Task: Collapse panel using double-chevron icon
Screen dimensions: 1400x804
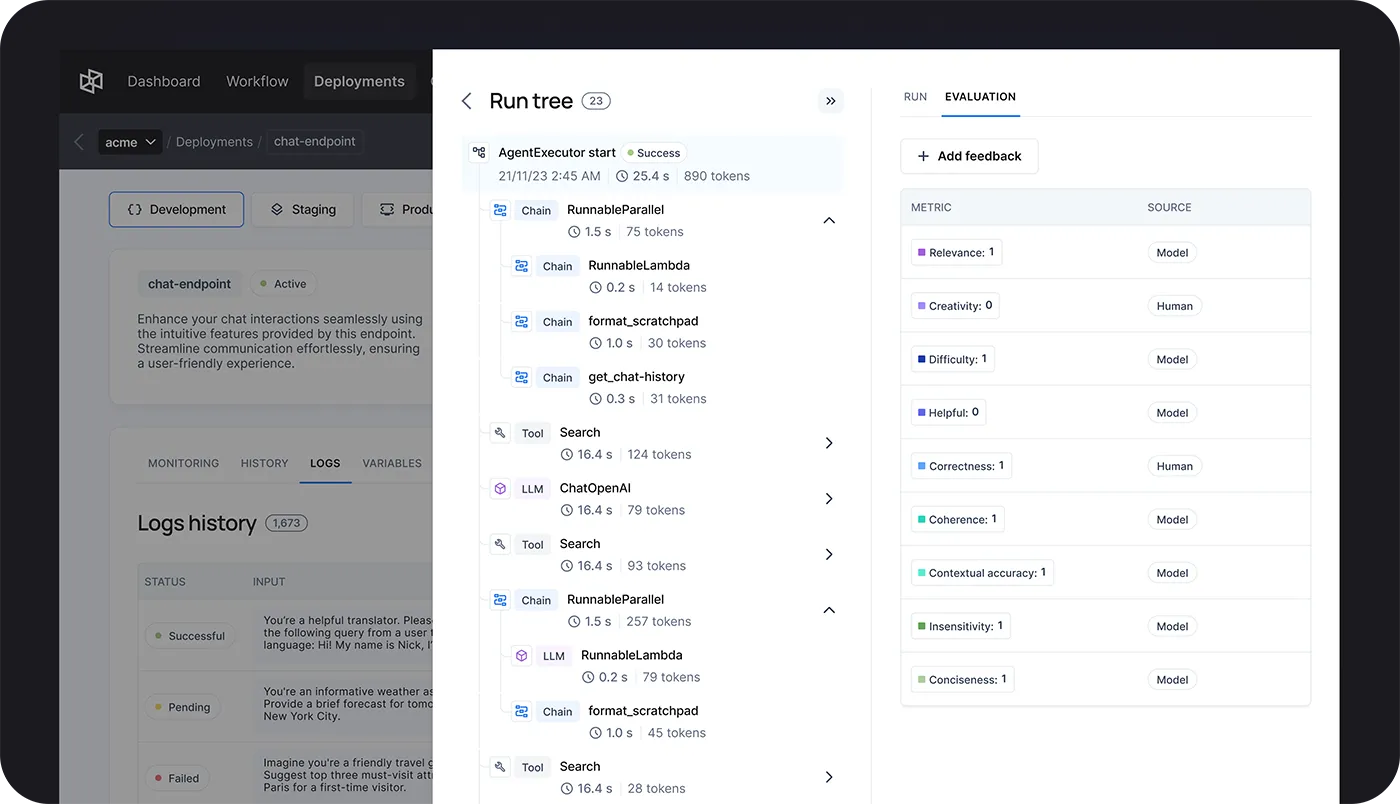Action: pos(830,101)
